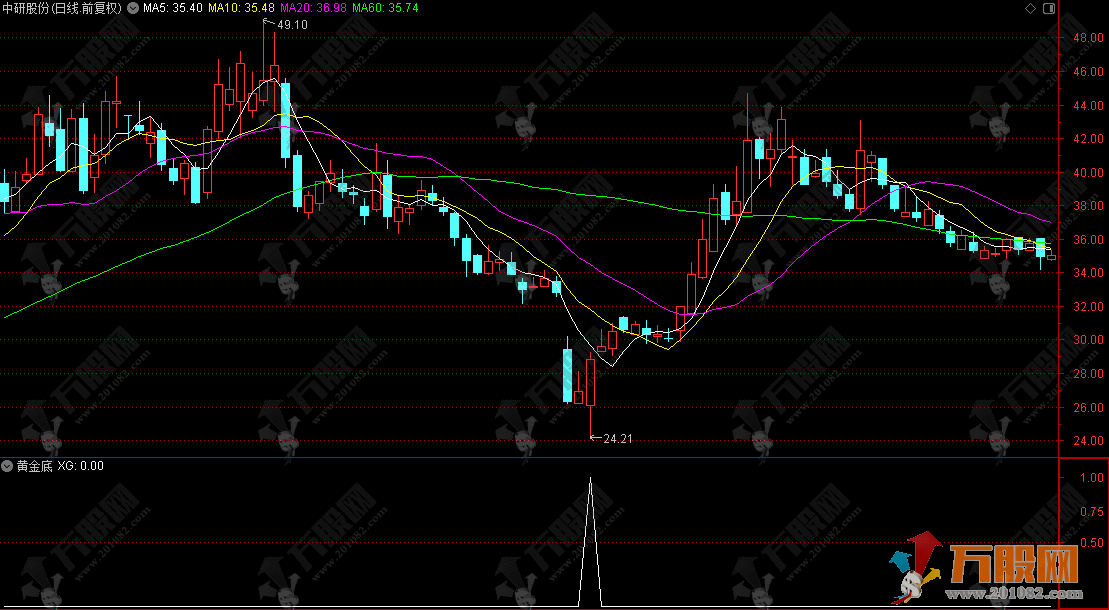Select the MA10: 35.48 moving average label
The width and height of the screenshot is (1109, 610).
tap(241, 8)
